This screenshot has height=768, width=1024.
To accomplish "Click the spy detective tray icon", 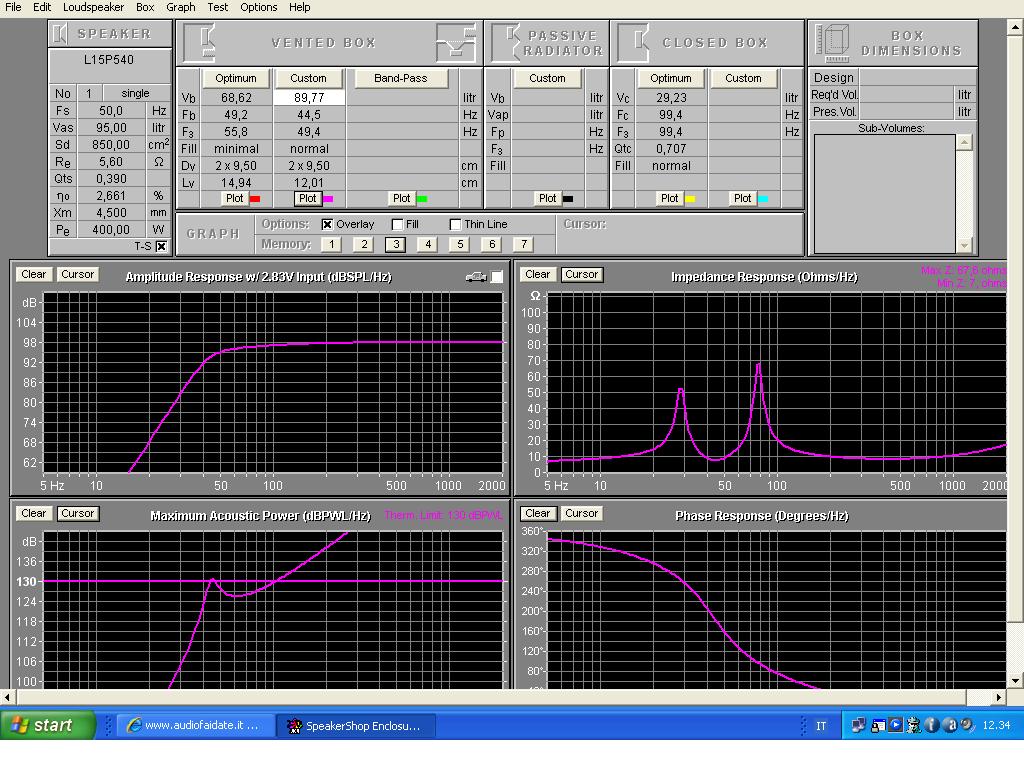I will [x=914, y=725].
